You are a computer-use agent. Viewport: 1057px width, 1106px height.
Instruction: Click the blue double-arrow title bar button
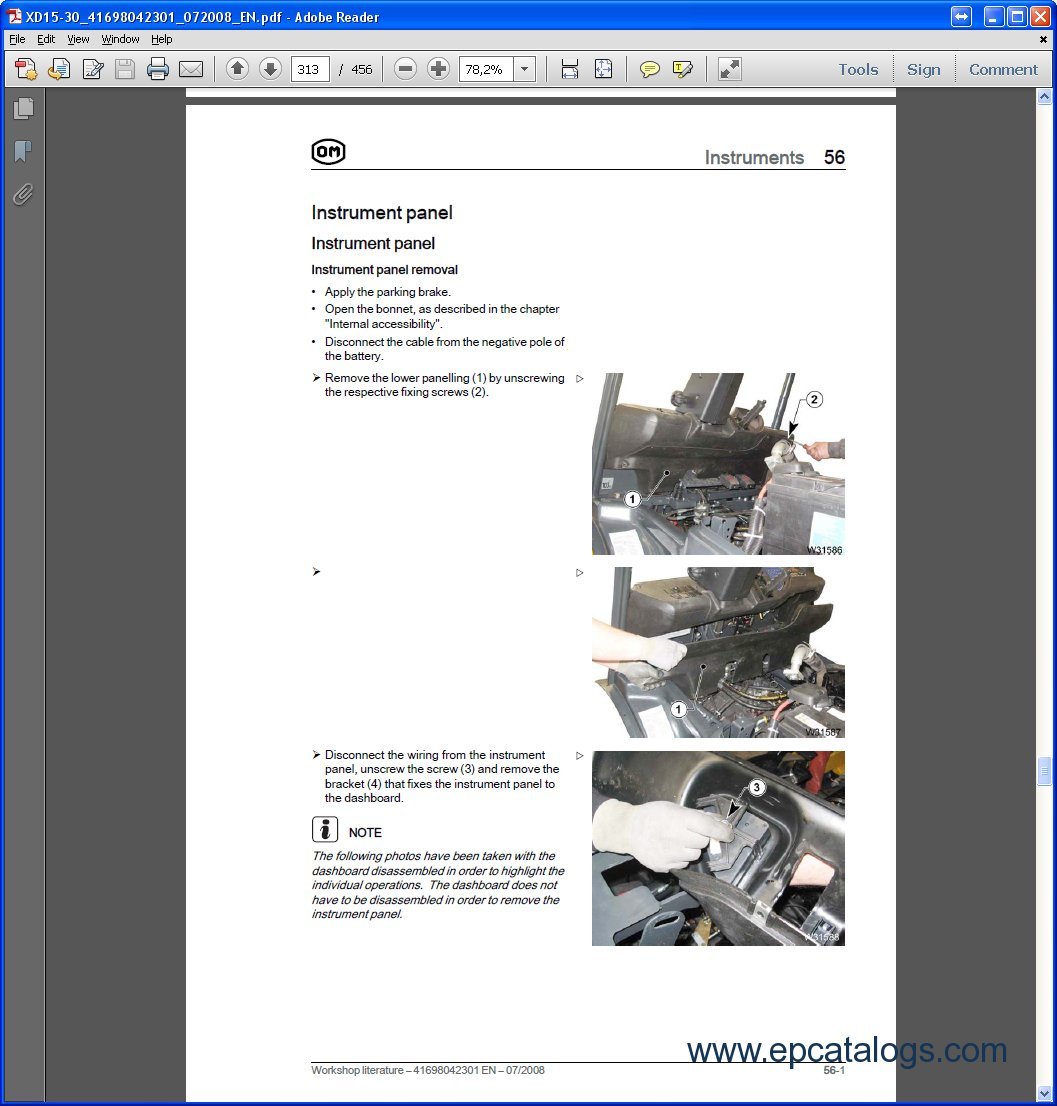tap(961, 16)
